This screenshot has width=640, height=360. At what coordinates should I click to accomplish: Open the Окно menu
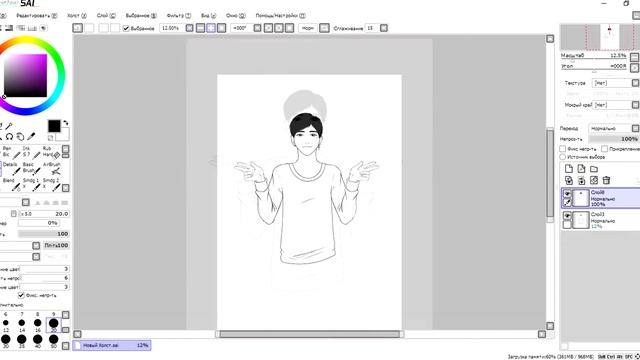click(236, 16)
